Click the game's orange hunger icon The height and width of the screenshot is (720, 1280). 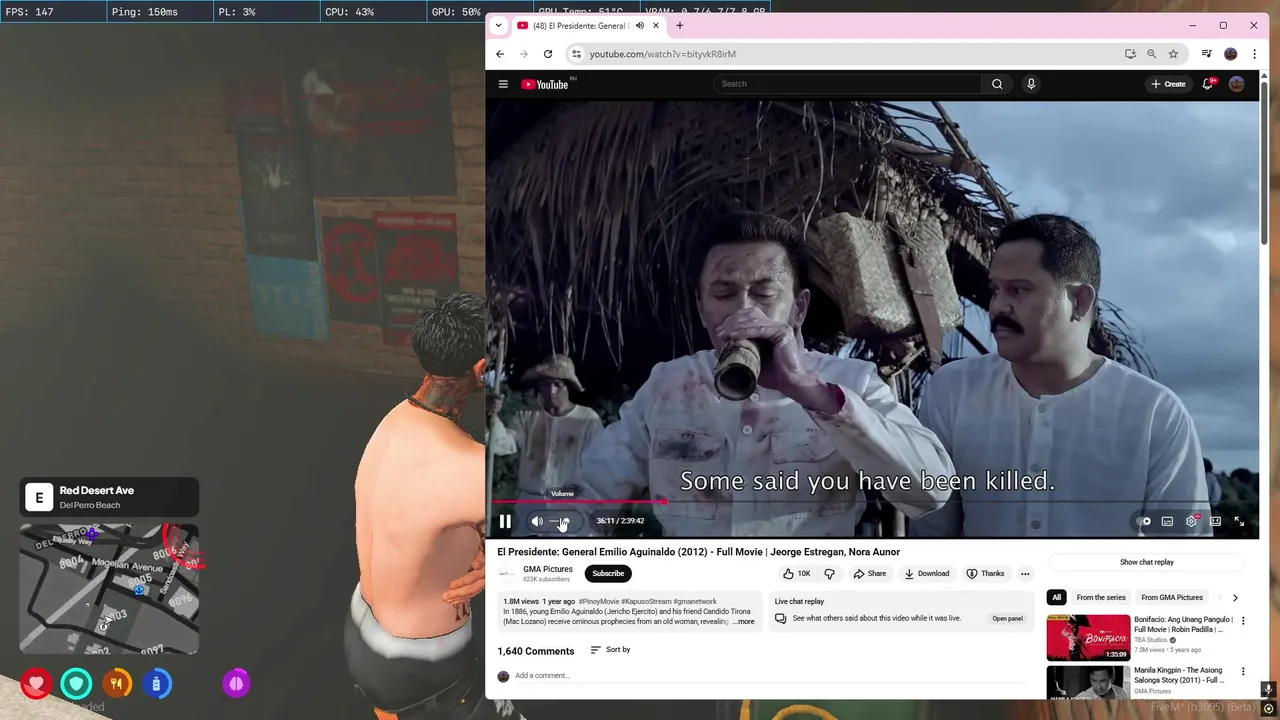click(x=116, y=684)
